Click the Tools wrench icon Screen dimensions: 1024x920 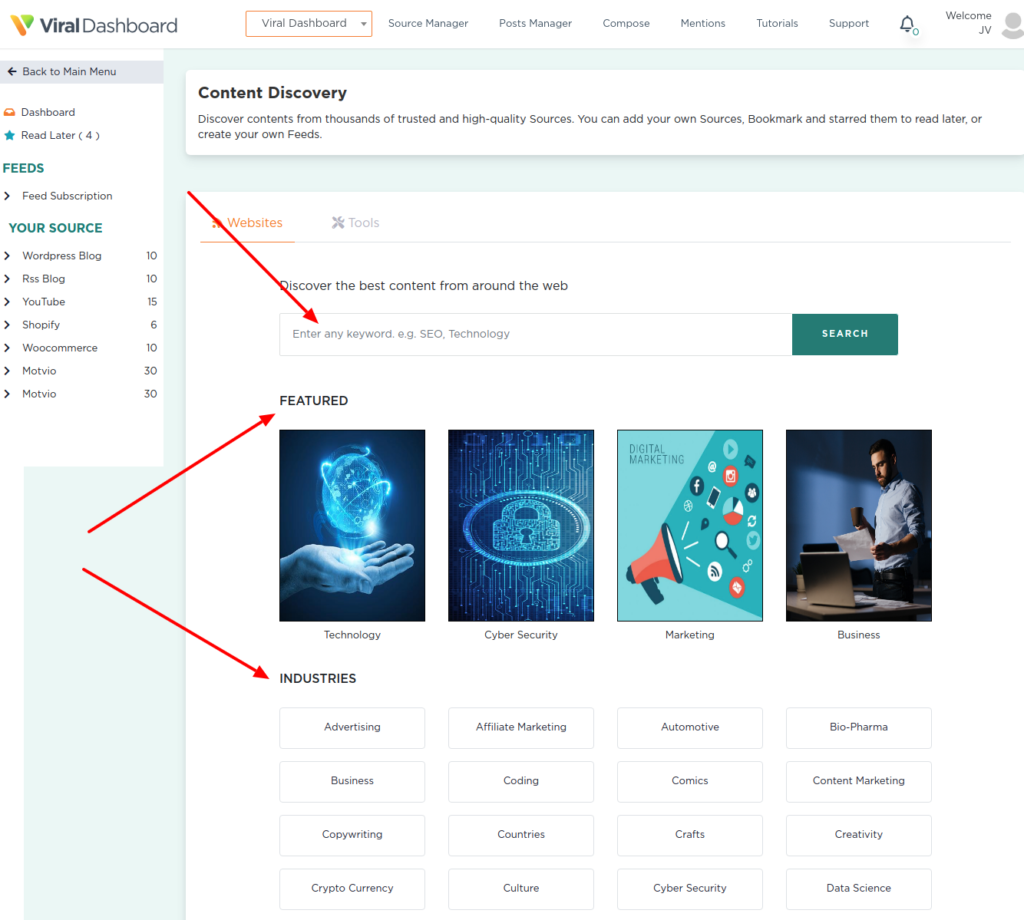338,223
